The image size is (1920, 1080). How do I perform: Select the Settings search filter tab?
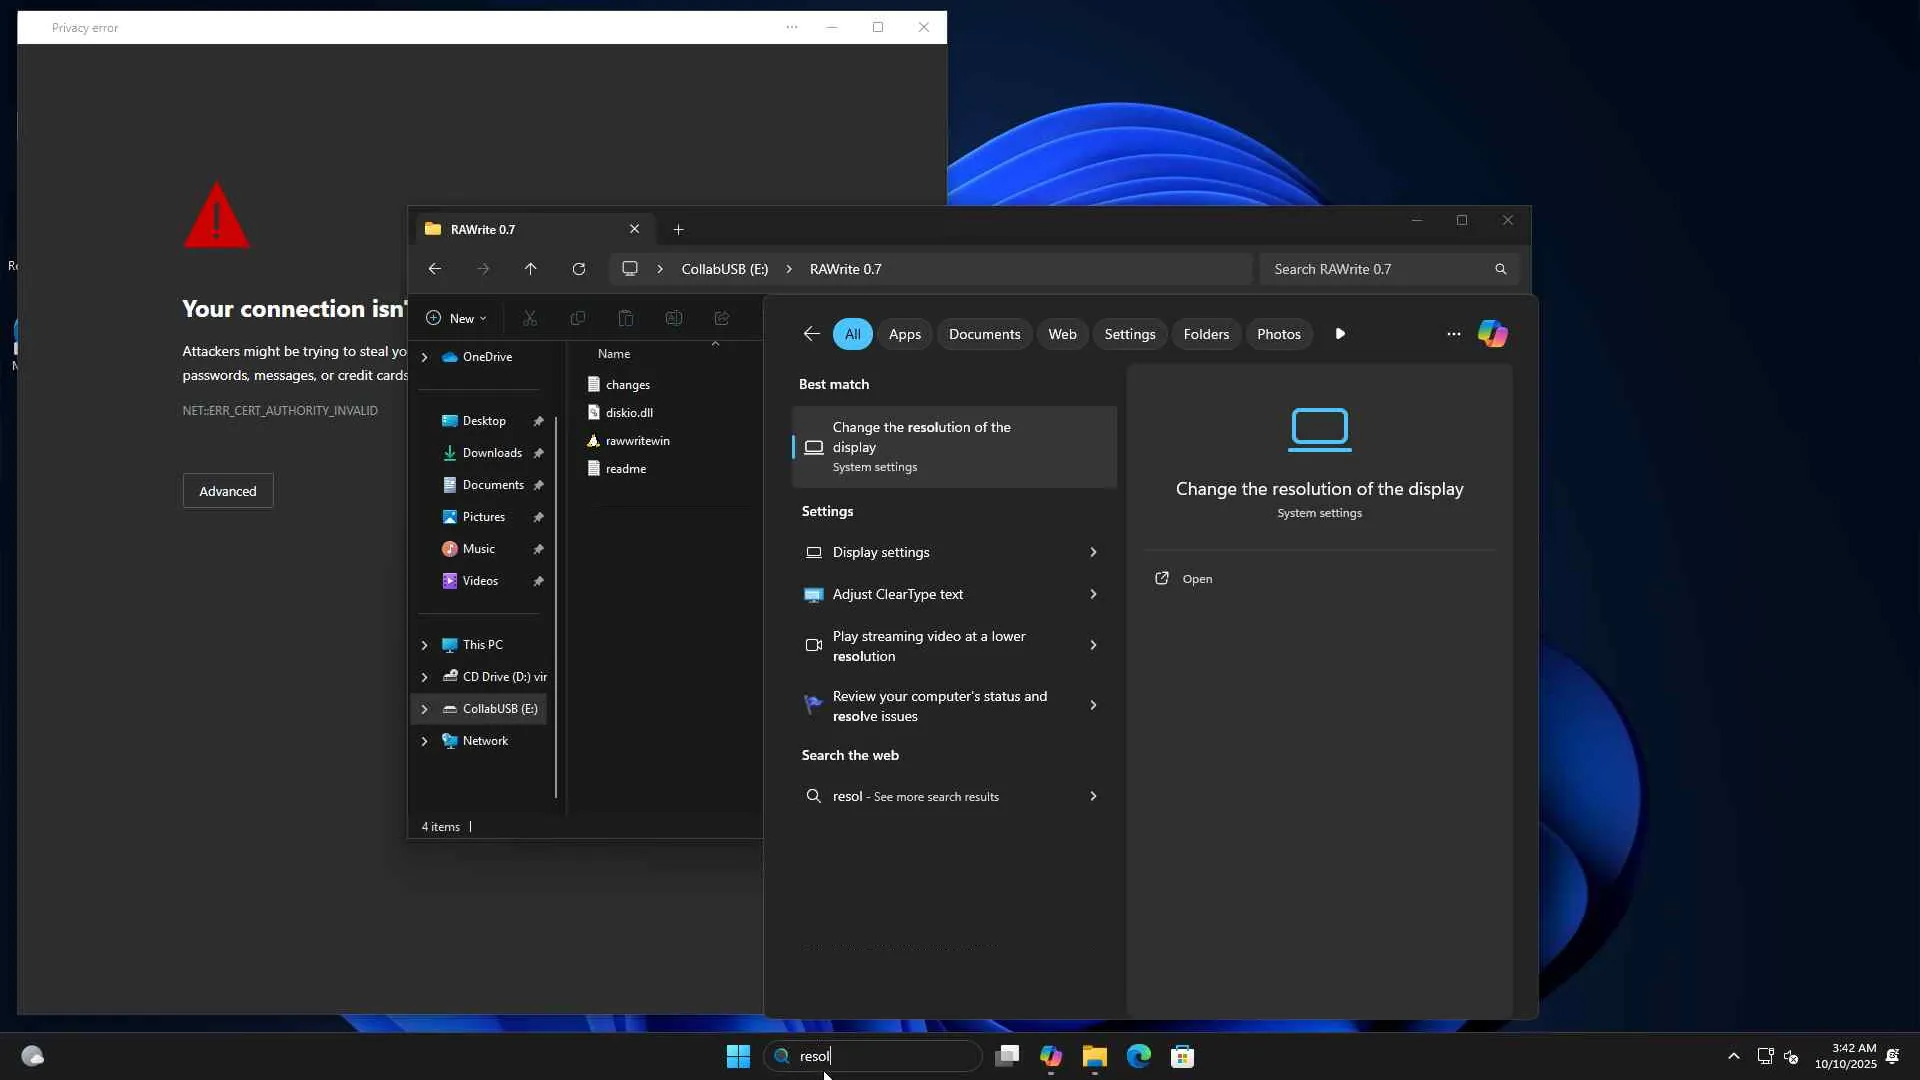pos(1129,334)
